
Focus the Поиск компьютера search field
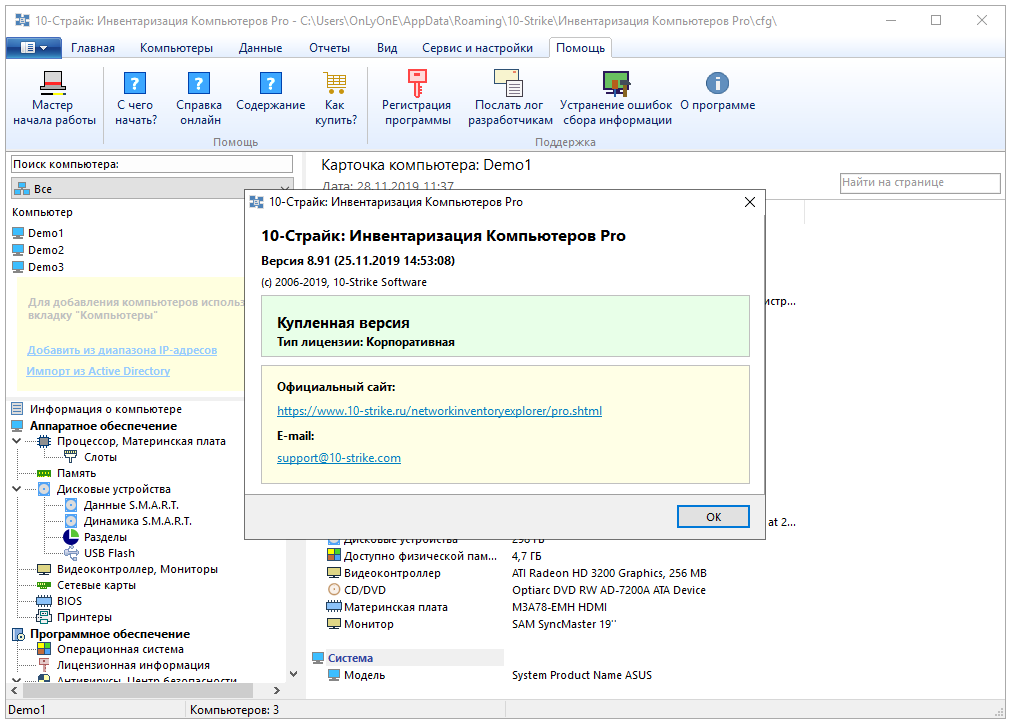coord(152,164)
